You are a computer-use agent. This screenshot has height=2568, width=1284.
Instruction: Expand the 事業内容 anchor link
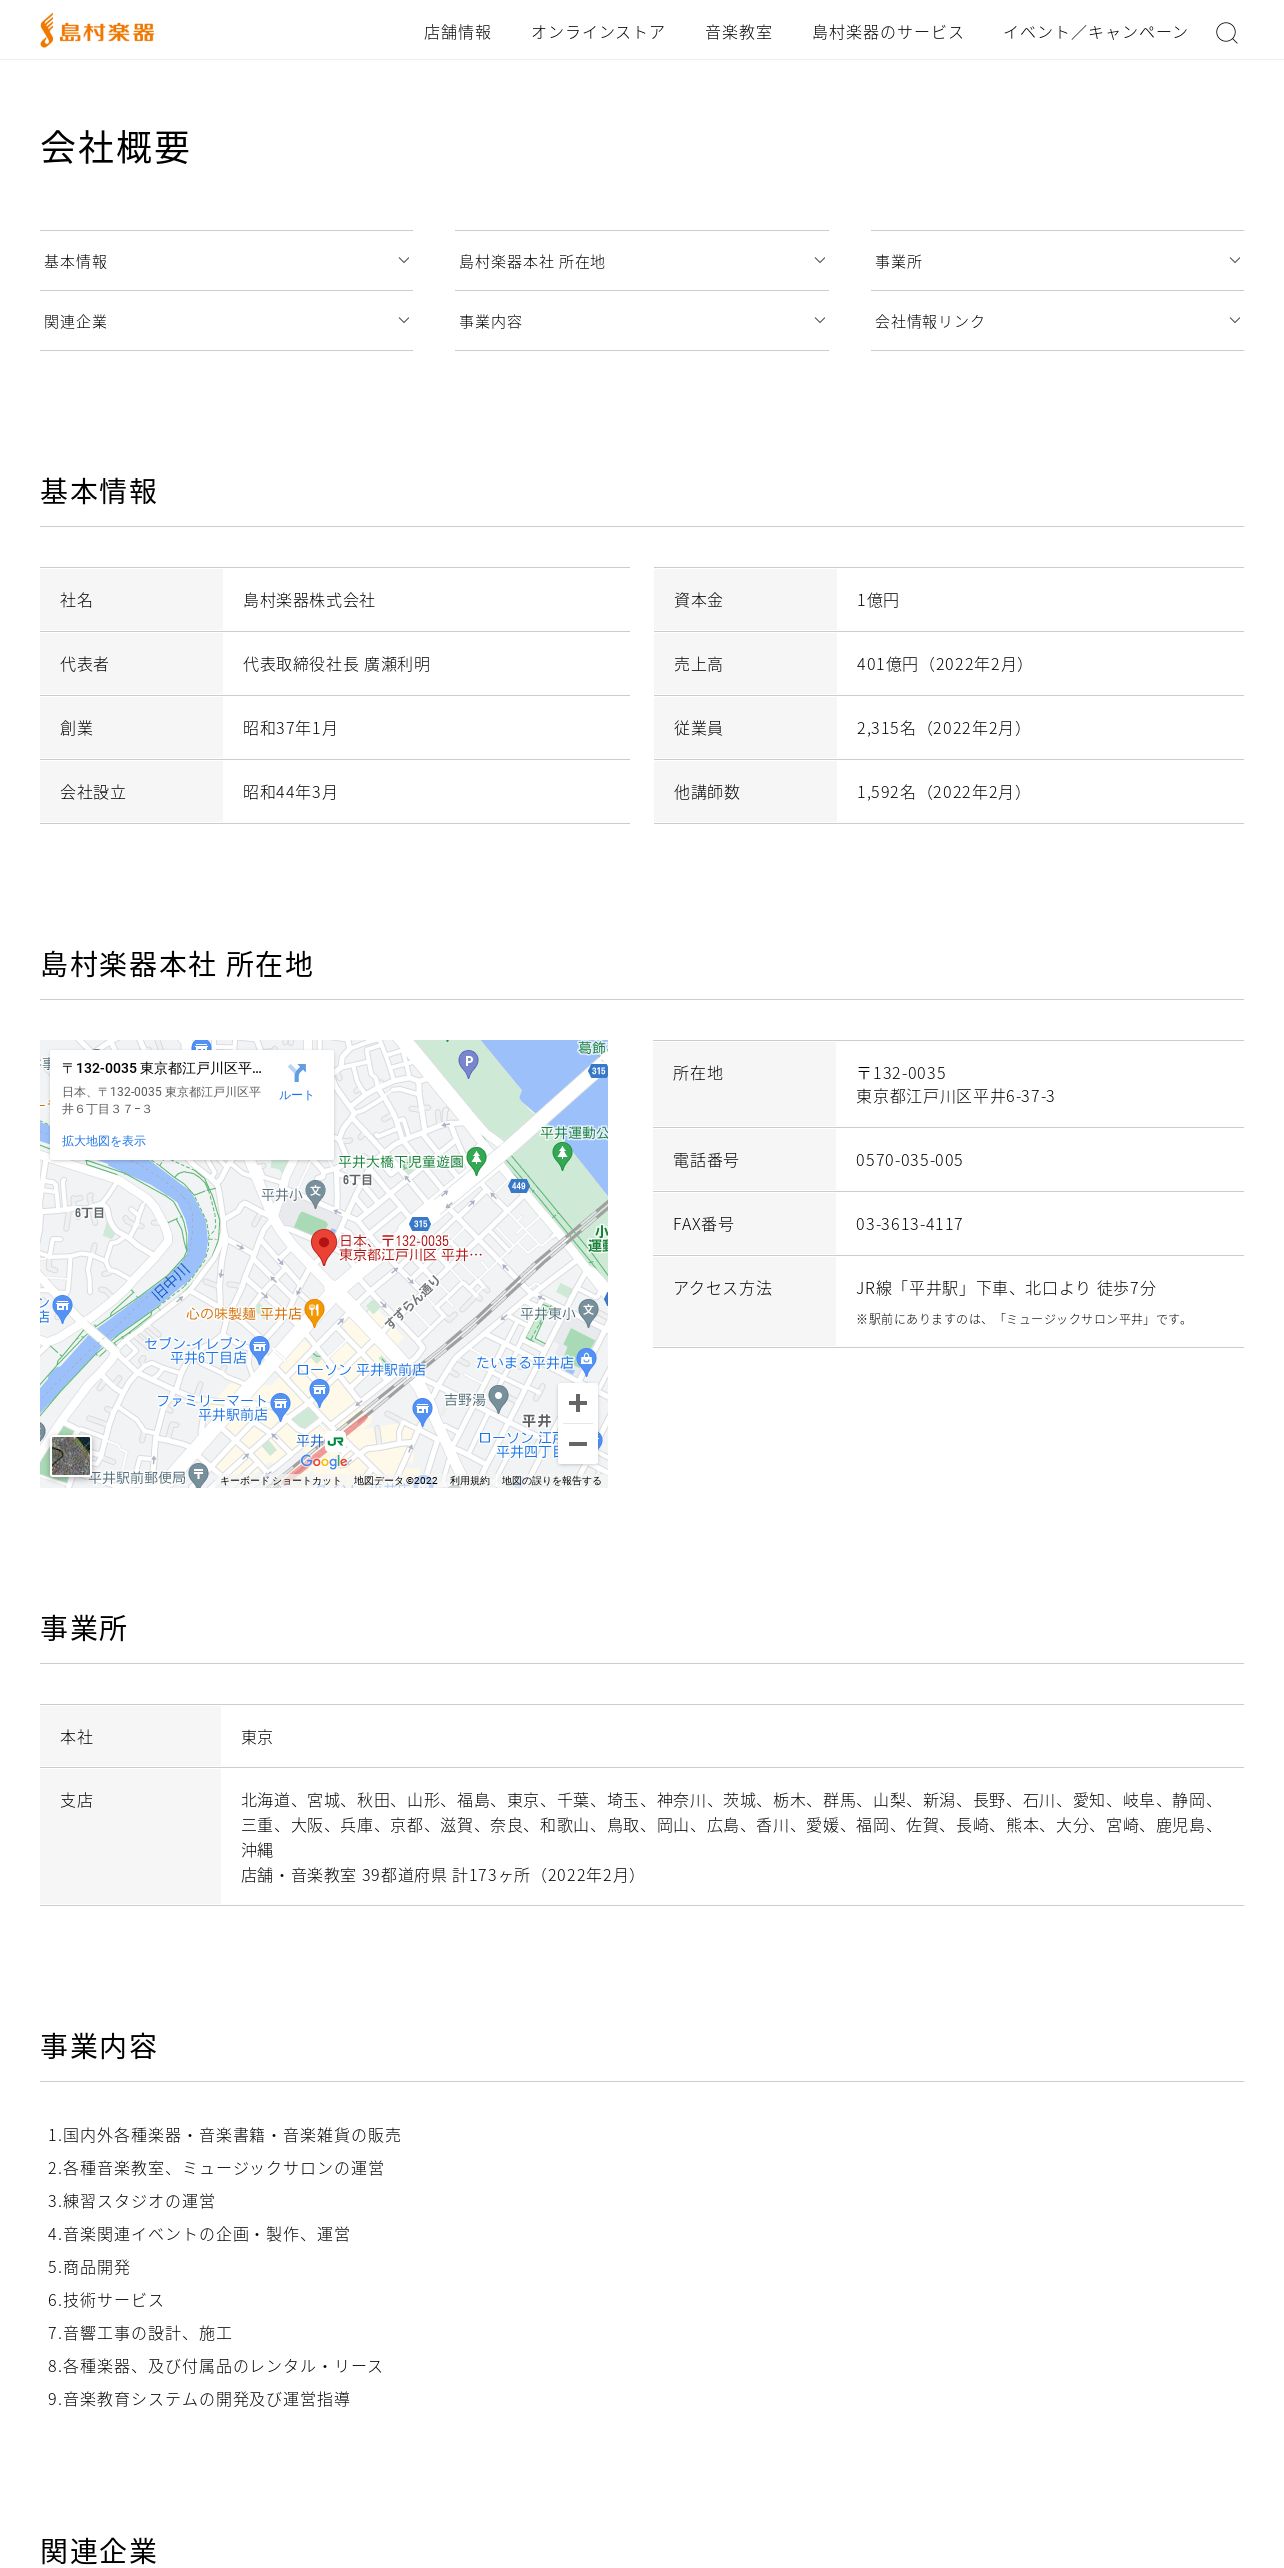point(642,321)
